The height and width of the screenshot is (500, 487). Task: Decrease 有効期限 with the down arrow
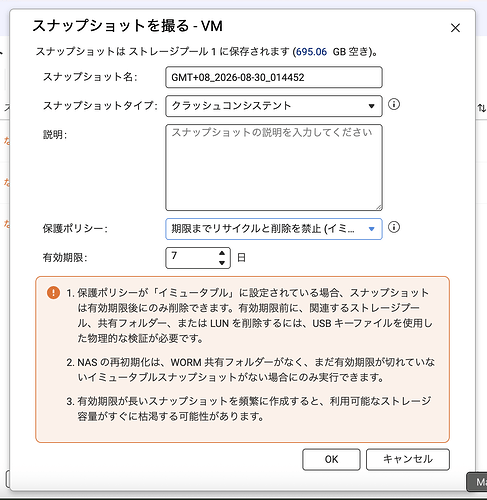(222, 263)
